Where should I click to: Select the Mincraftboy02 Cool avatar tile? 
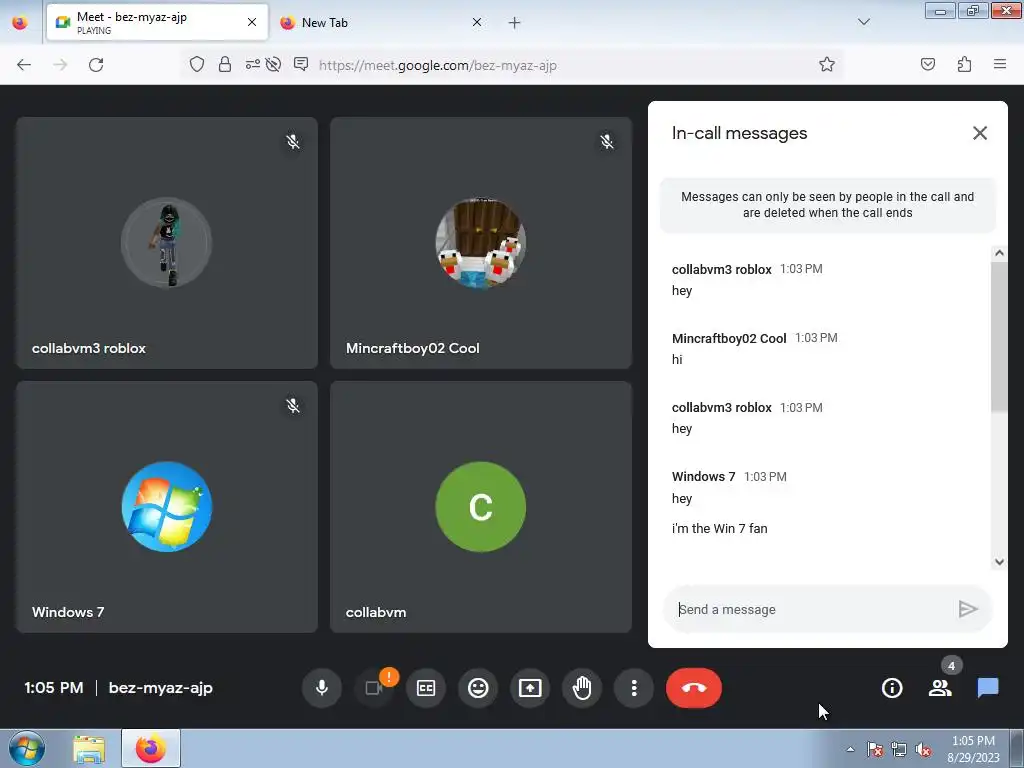coord(481,242)
